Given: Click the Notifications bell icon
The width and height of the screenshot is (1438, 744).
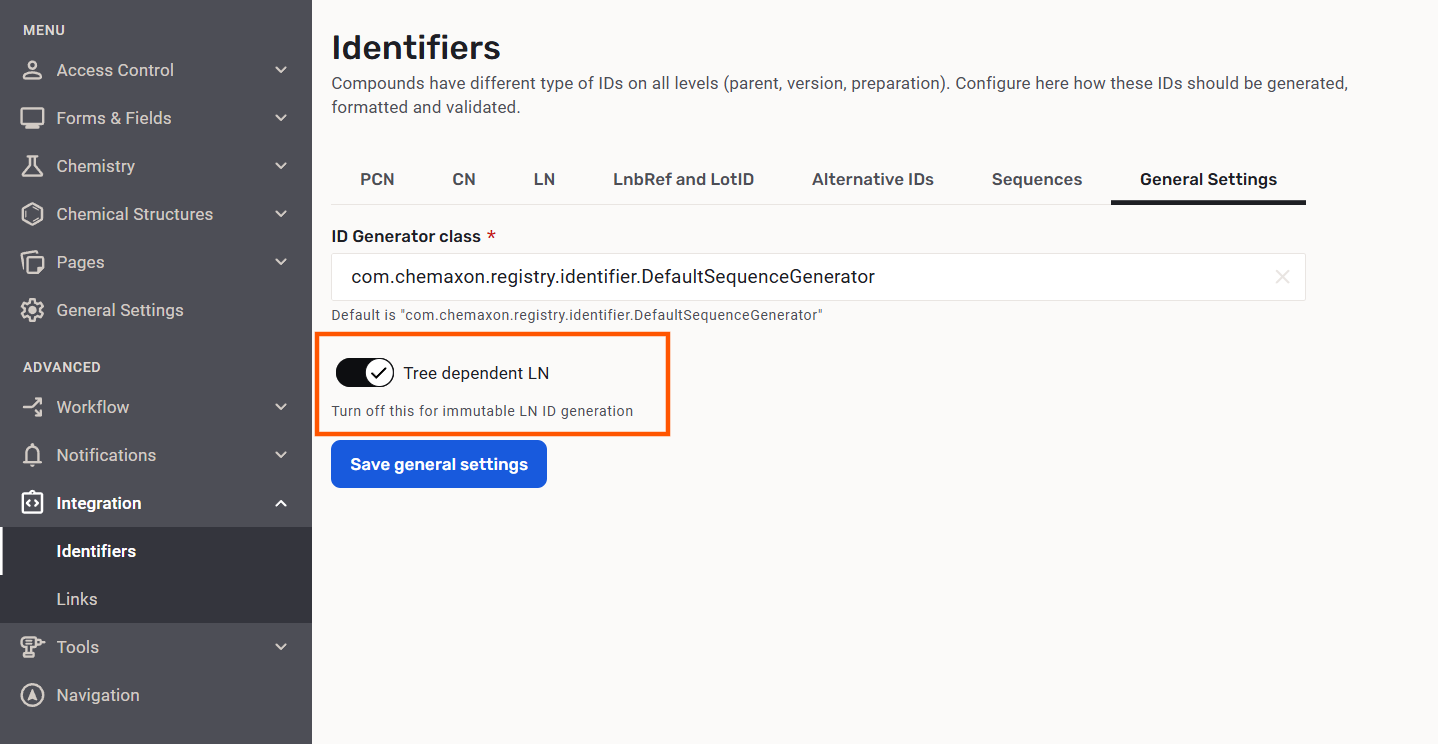Looking at the screenshot, I should pos(33,455).
